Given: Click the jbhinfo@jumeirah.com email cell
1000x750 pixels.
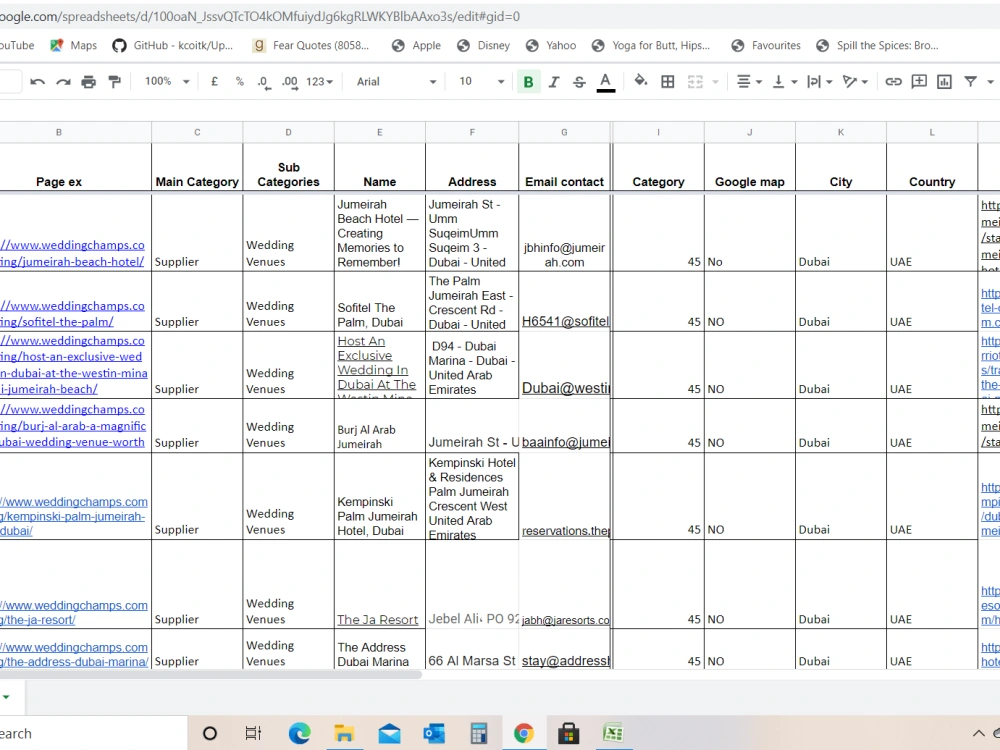Looking at the screenshot, I should tap(564, 233).
